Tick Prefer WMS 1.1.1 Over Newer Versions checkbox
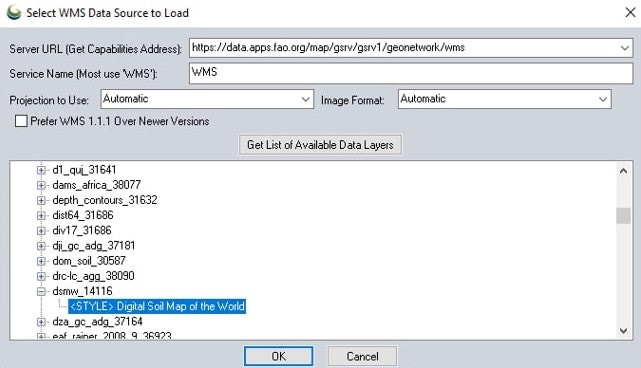The width and height of the screenshot is (641, 368). pos(21,121)
